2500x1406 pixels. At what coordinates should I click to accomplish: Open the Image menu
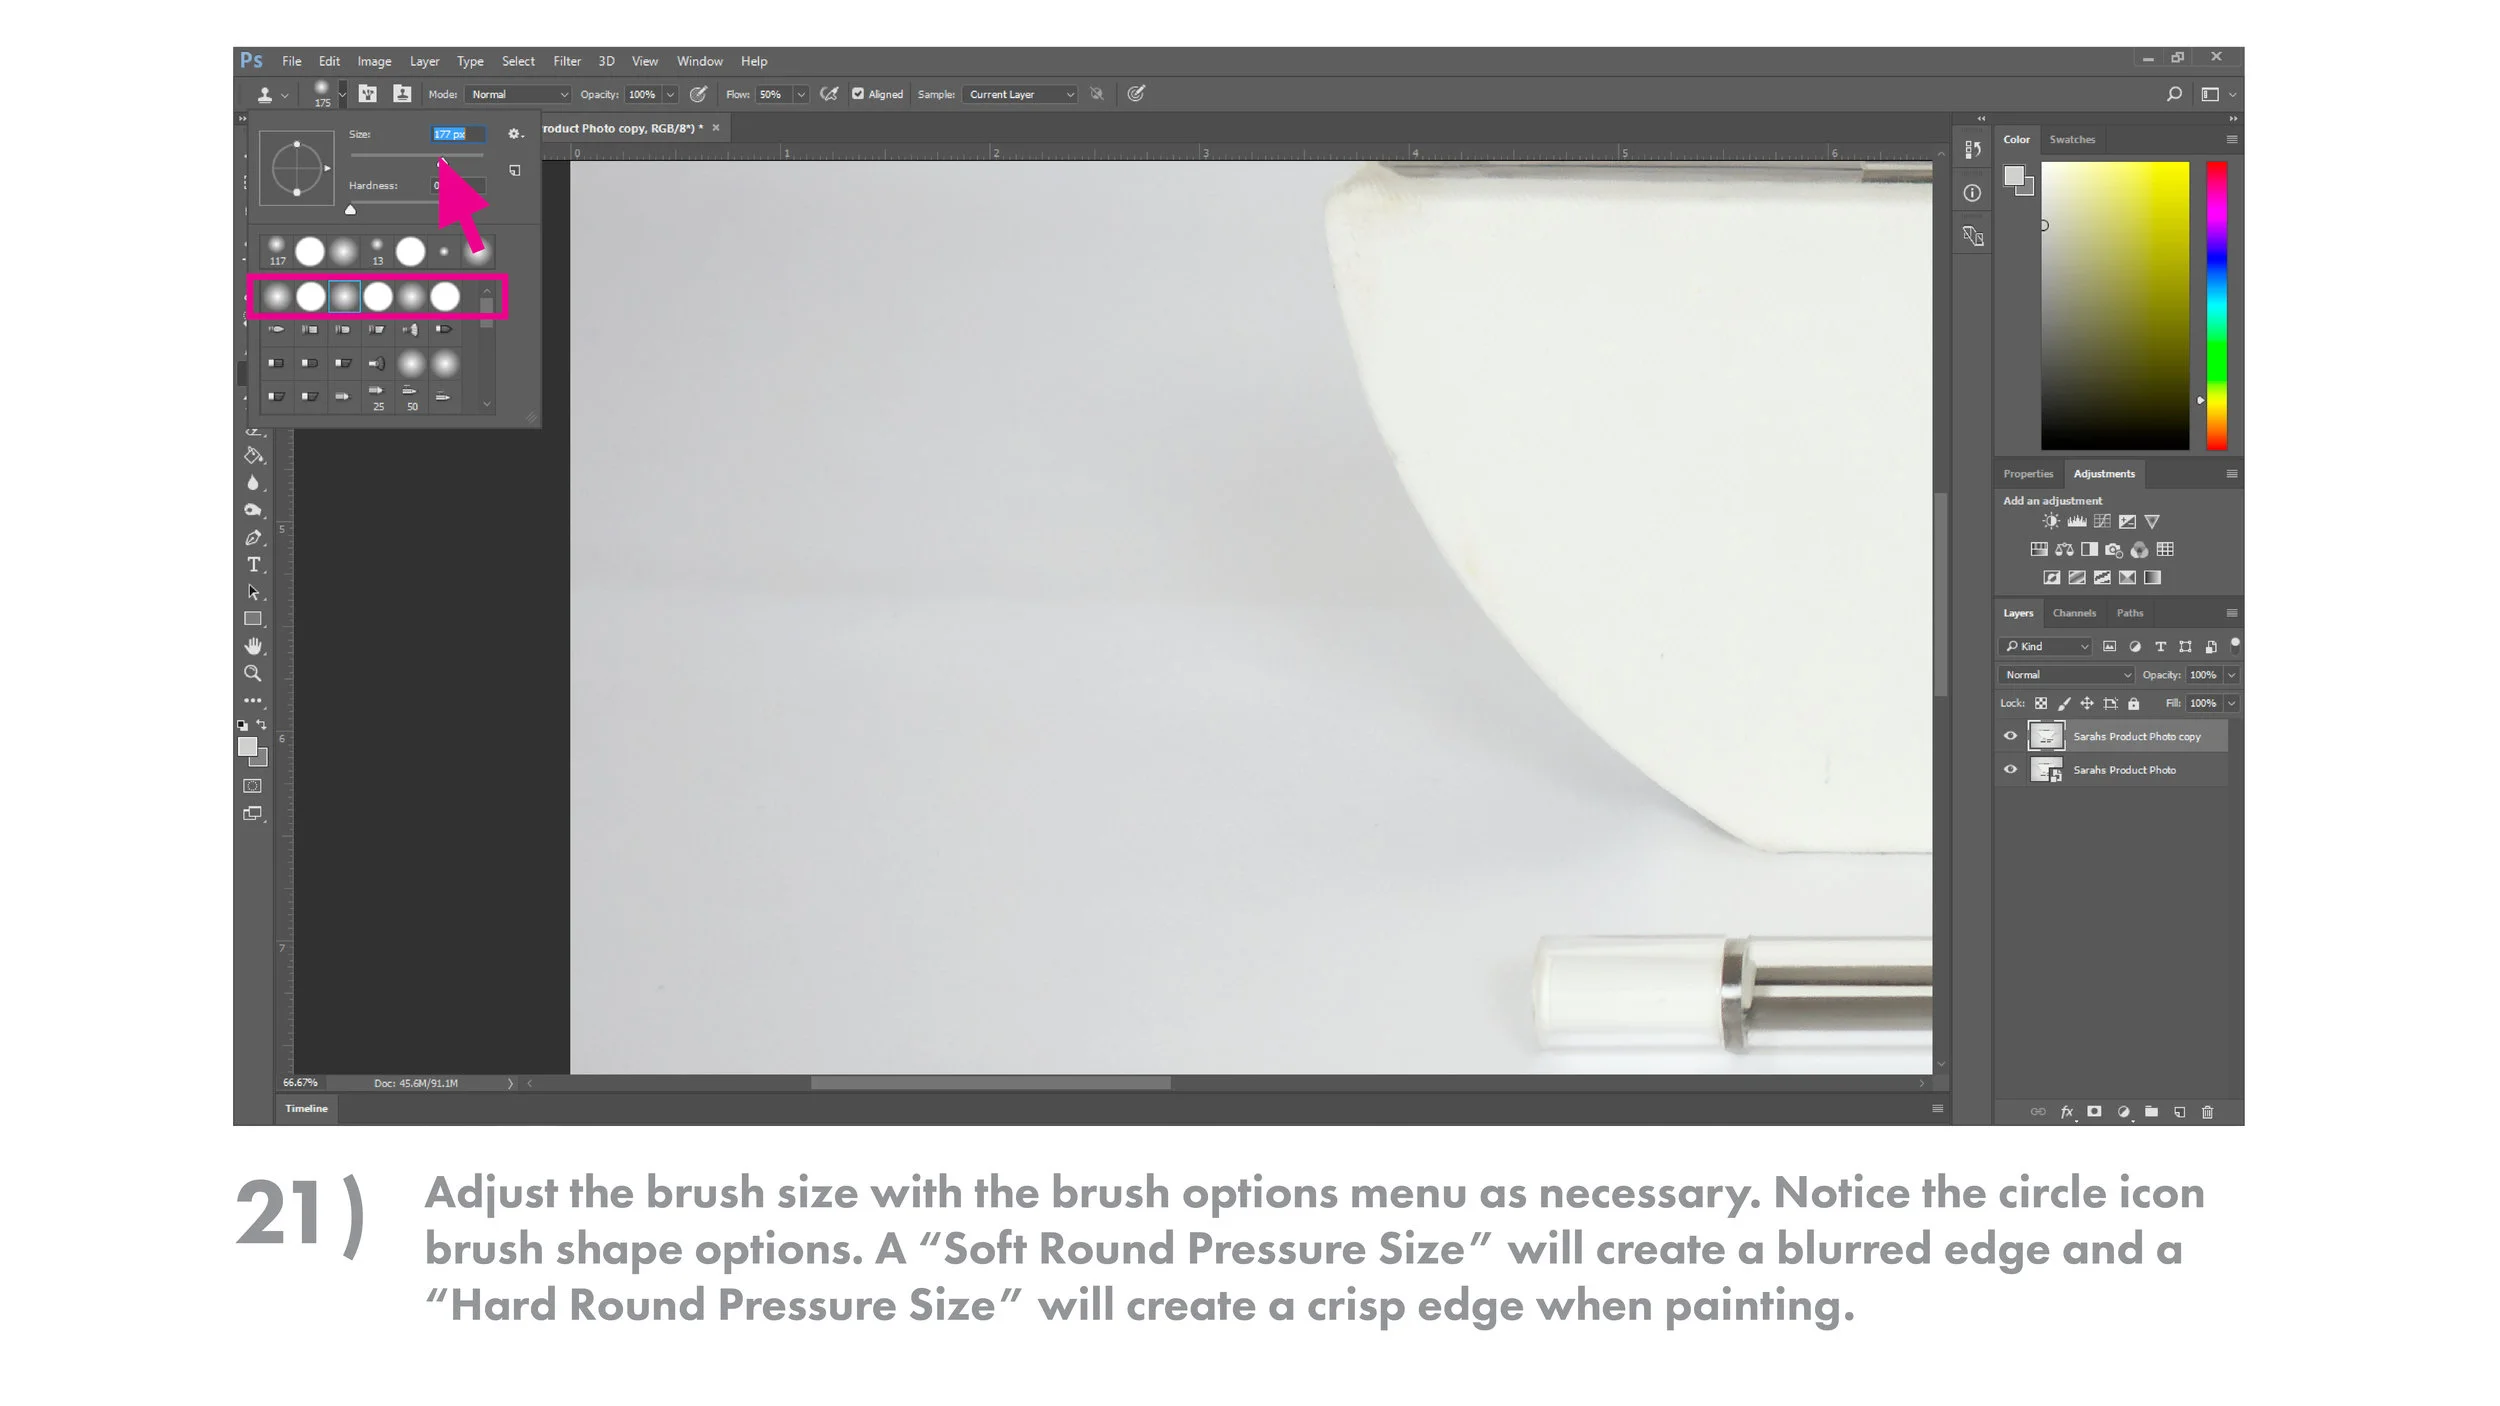pyautogui.click(x=374, y=61)
